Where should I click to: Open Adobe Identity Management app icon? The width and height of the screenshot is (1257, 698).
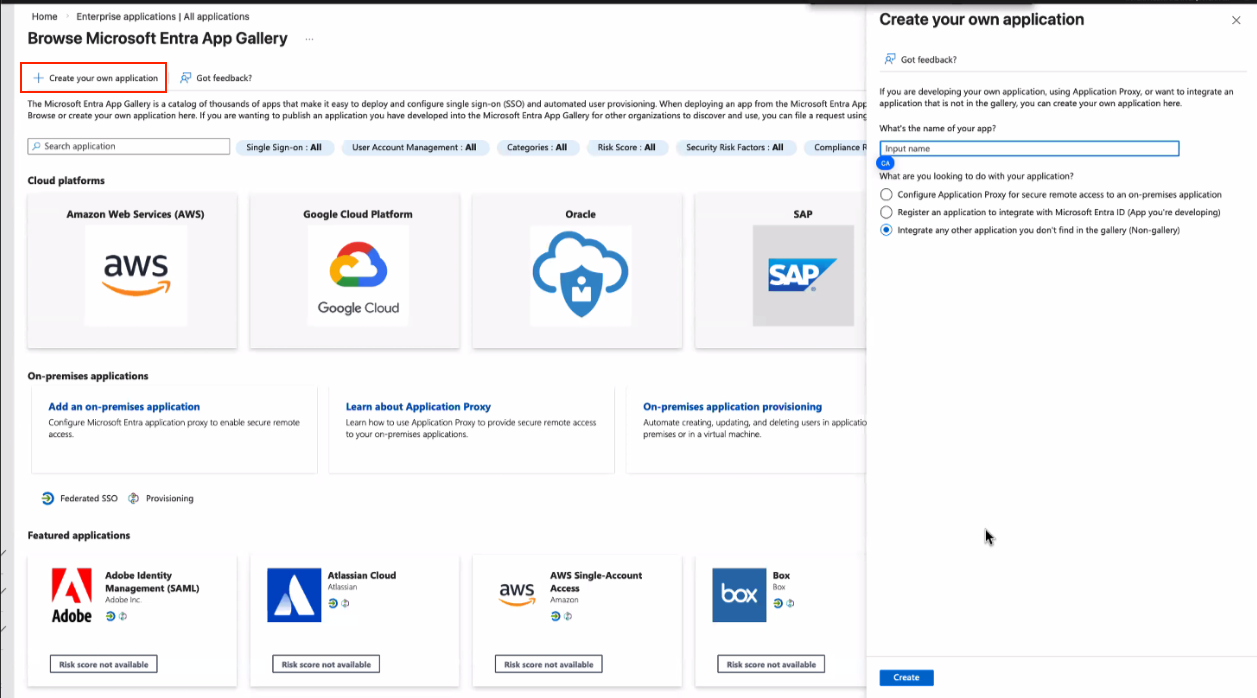[x=72, y=595]
